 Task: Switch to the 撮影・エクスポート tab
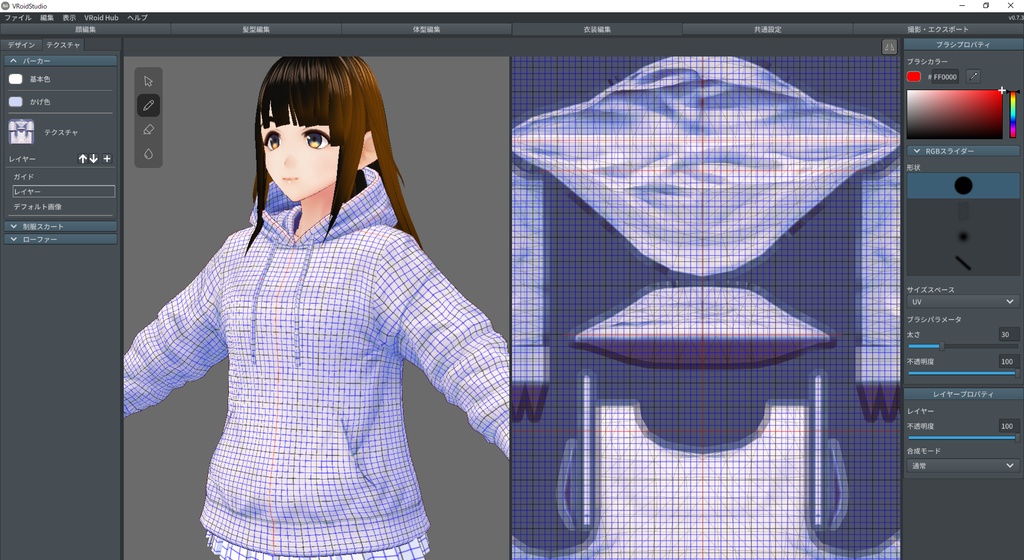coord(938,29)
